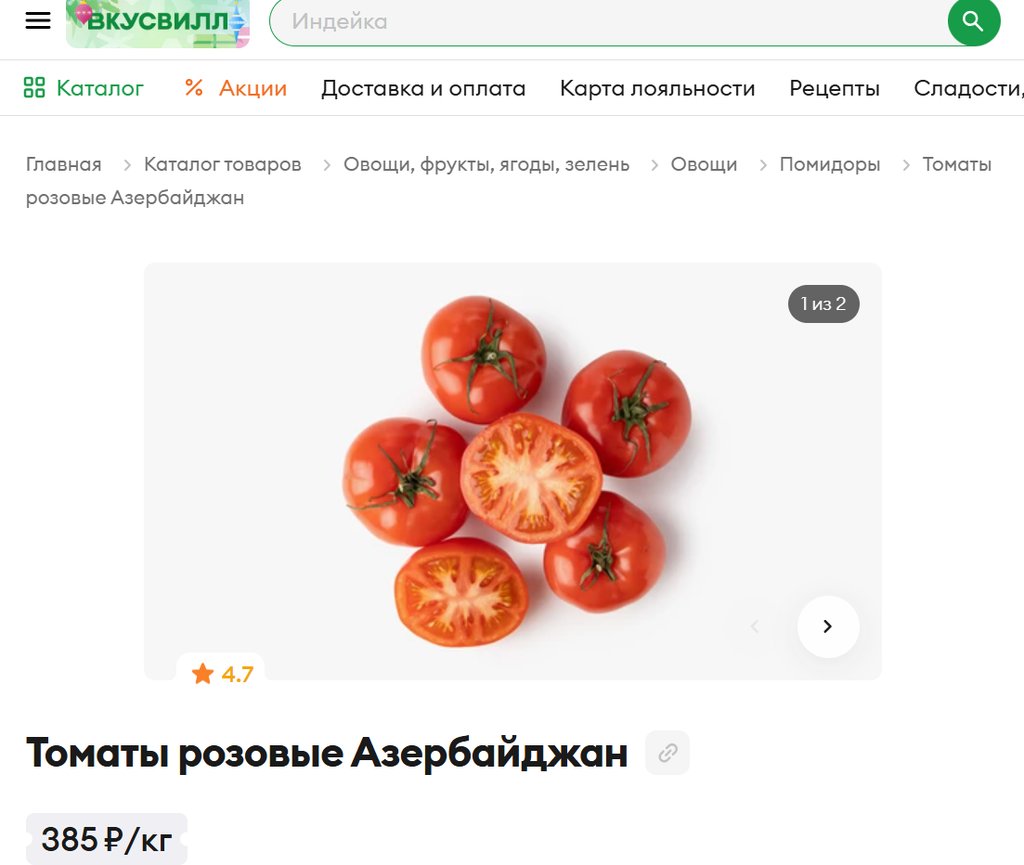
Task: Go to Доставка и оплата page
Action: (x=423, y=88)
